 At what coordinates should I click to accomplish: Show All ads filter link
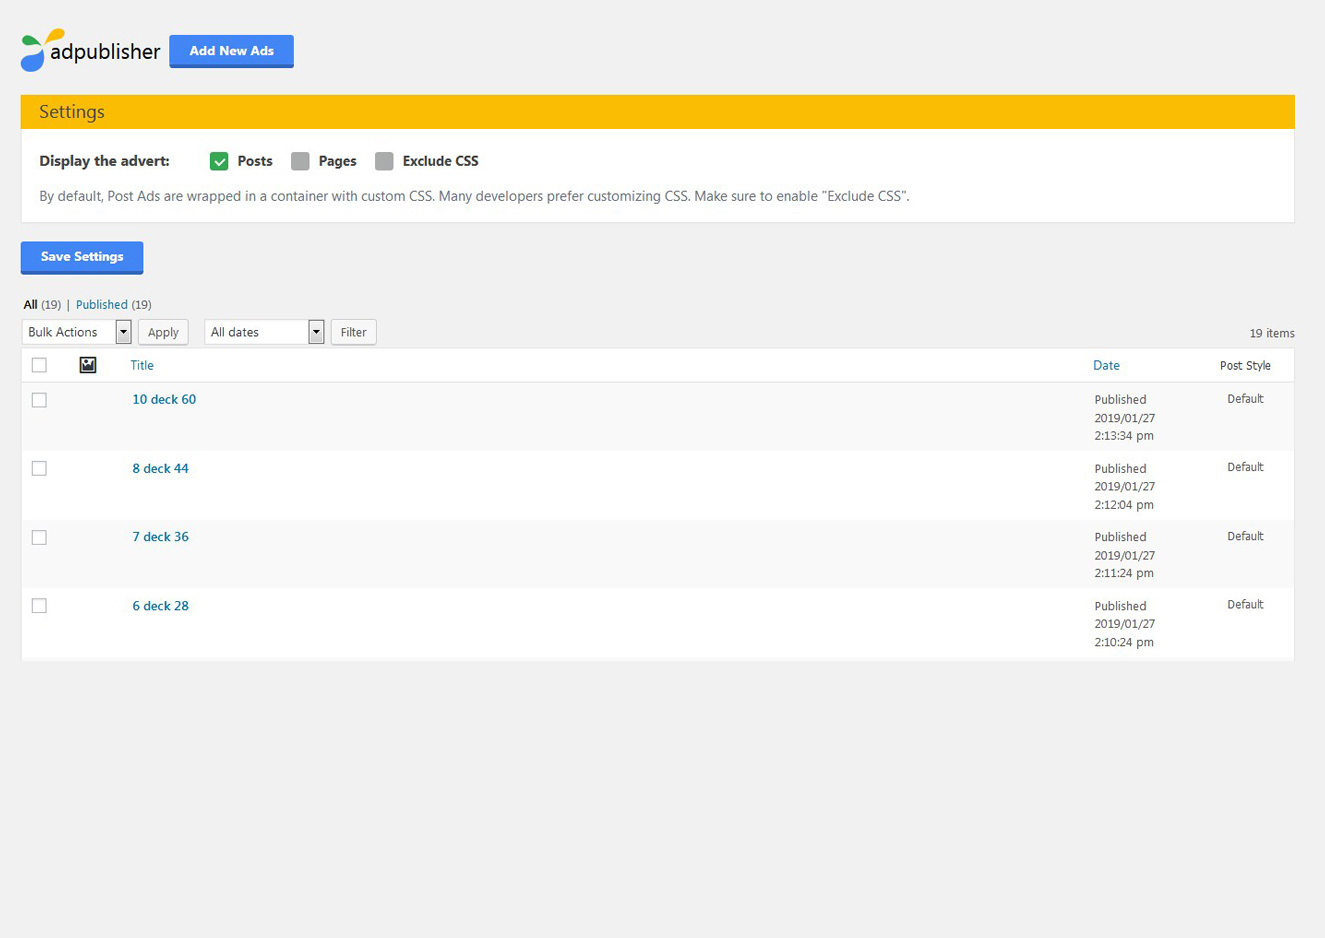(x=30, y=304)
